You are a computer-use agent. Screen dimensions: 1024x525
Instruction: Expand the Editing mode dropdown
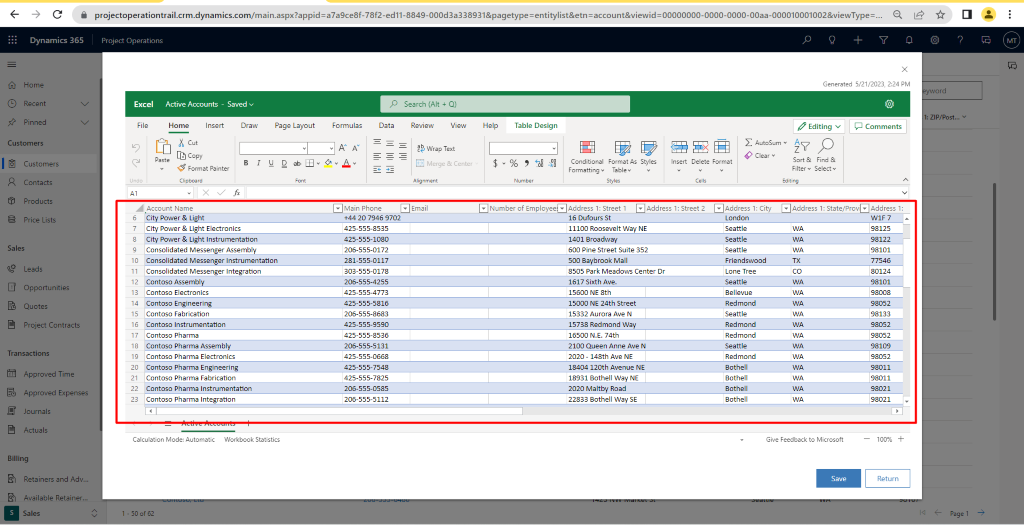pyautogui.click(x=819, y=127)
